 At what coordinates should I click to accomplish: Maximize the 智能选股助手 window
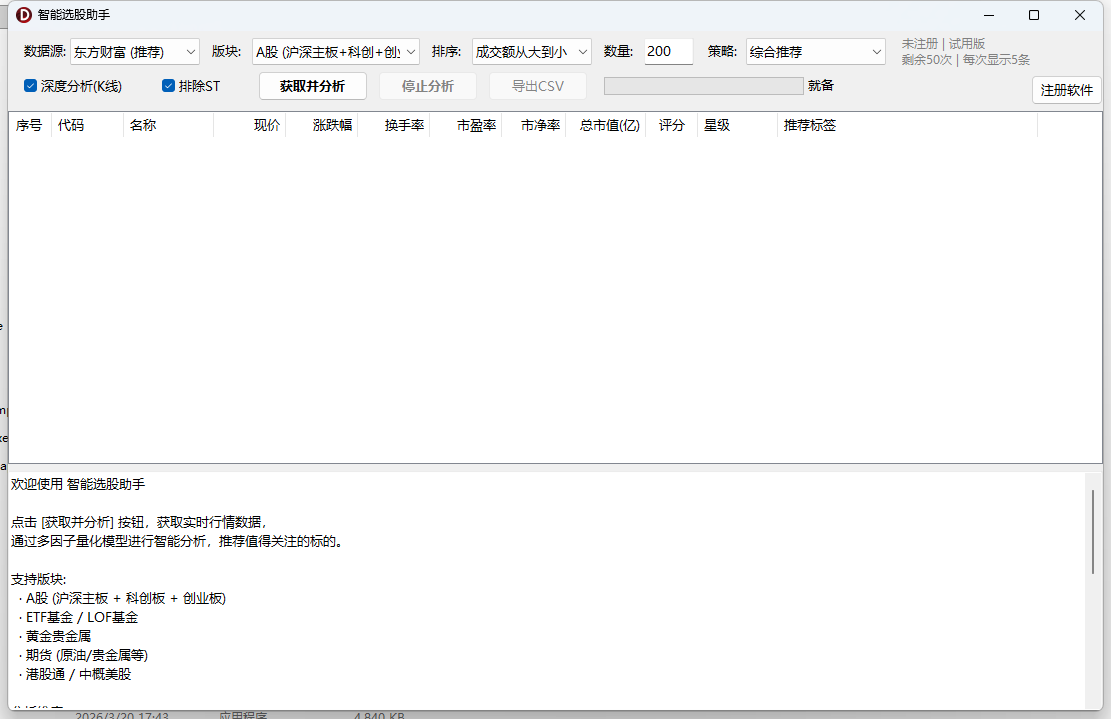[1034, 15]
